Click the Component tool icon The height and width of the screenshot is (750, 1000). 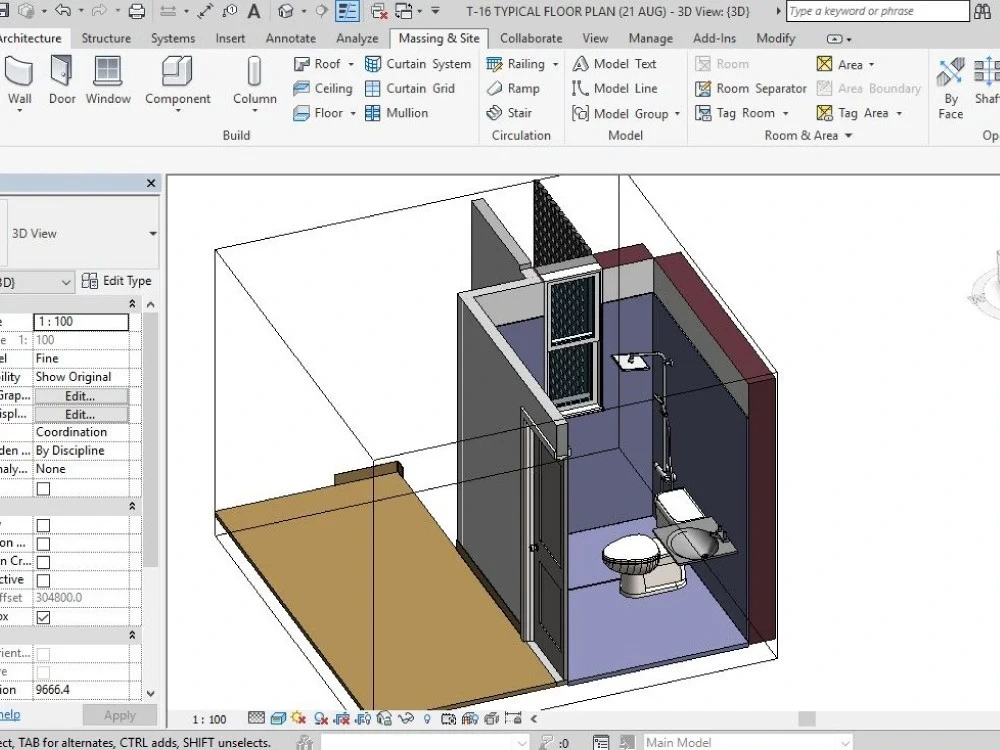point(177,71)
